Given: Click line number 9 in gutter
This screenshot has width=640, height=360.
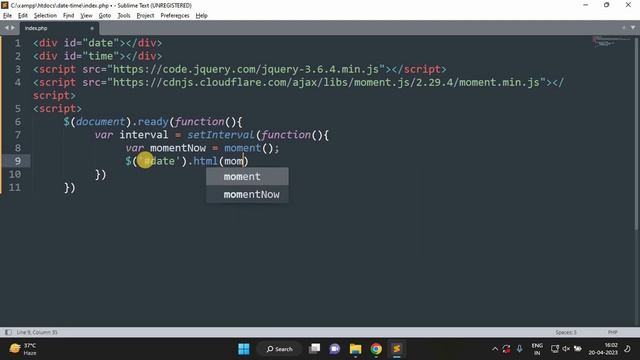Looking at the screenshot, I should click(x=18, y=161).
